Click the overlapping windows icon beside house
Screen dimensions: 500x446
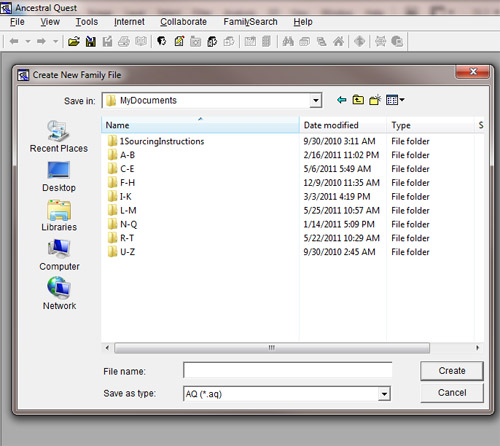pos(321,41)
